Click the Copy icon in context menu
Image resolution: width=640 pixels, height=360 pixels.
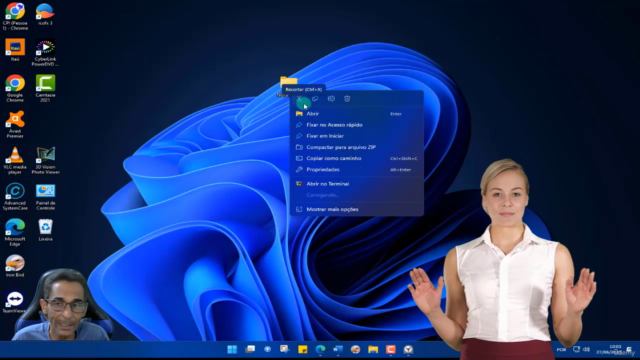[x=315, y=99]
